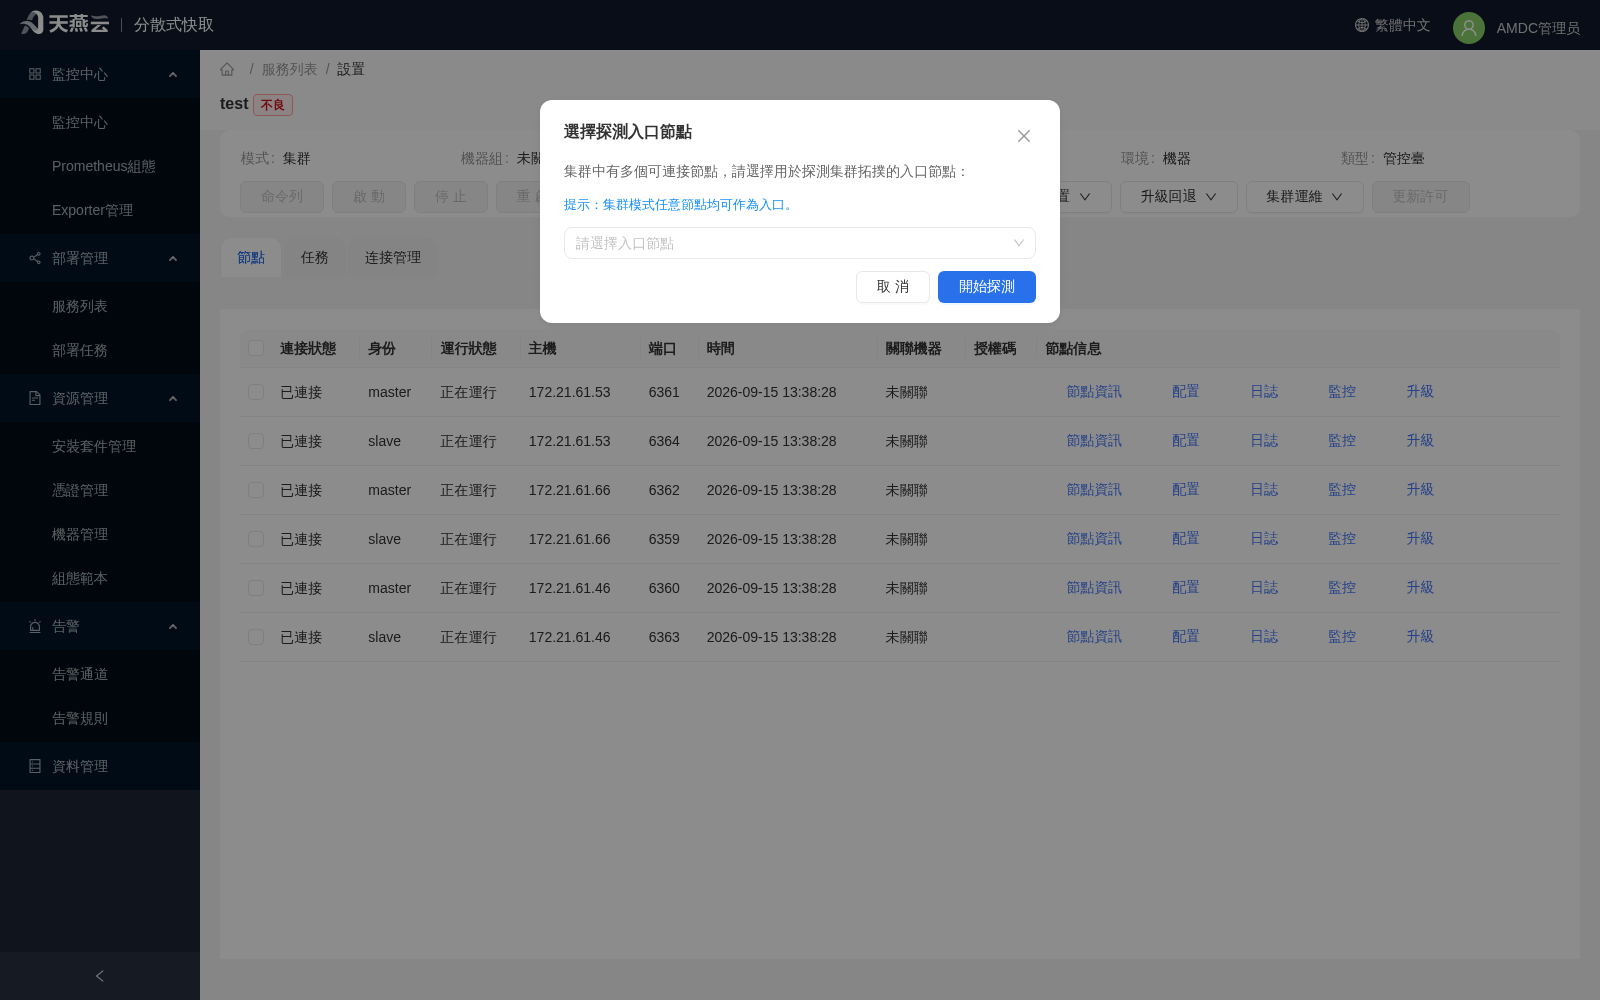Click 升級 link for port 6360 row
The image size is (1600, 1000).
[x=1420, y=588]
